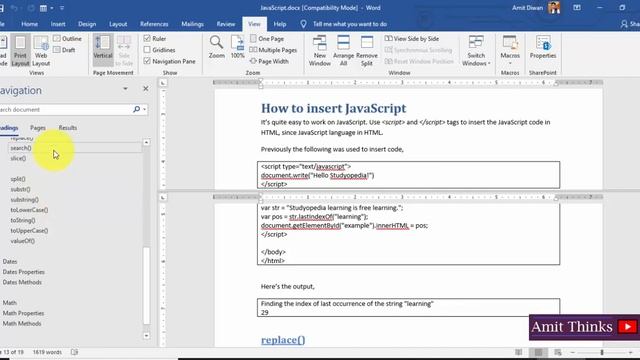Enable View Side by Side
Screen dimensions: 640x360
[x=412, y=39]
